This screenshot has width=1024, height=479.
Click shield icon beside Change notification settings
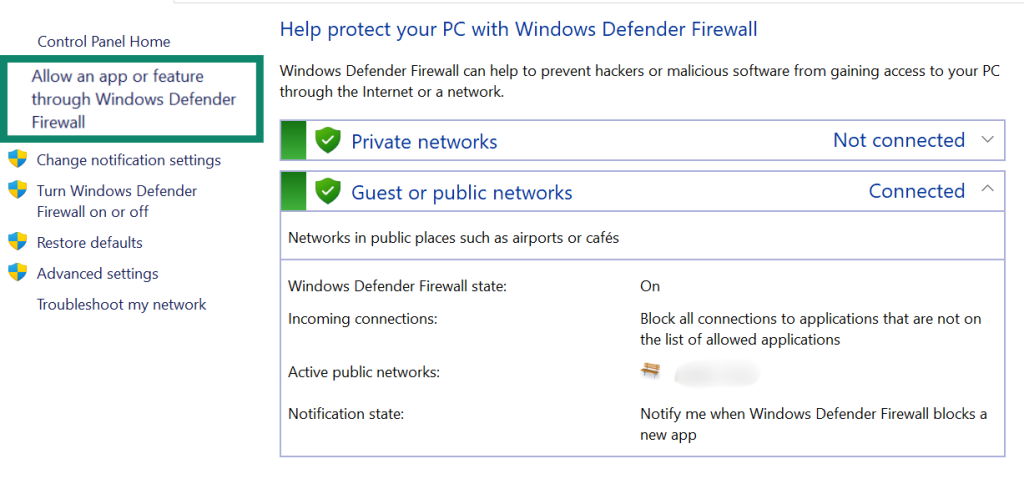tap(17, 159)
